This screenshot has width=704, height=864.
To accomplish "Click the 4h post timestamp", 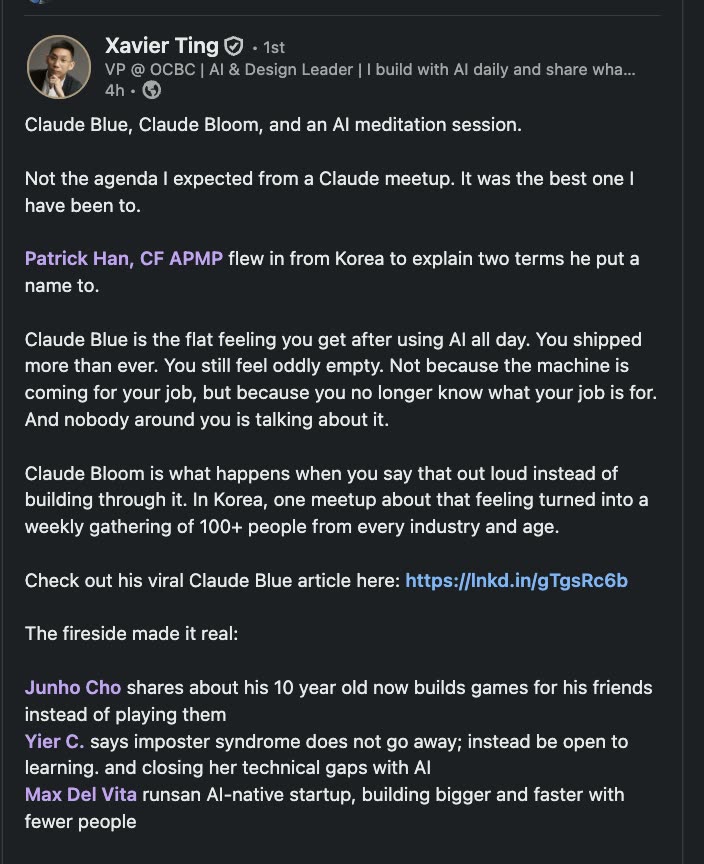I will [115, 90].
